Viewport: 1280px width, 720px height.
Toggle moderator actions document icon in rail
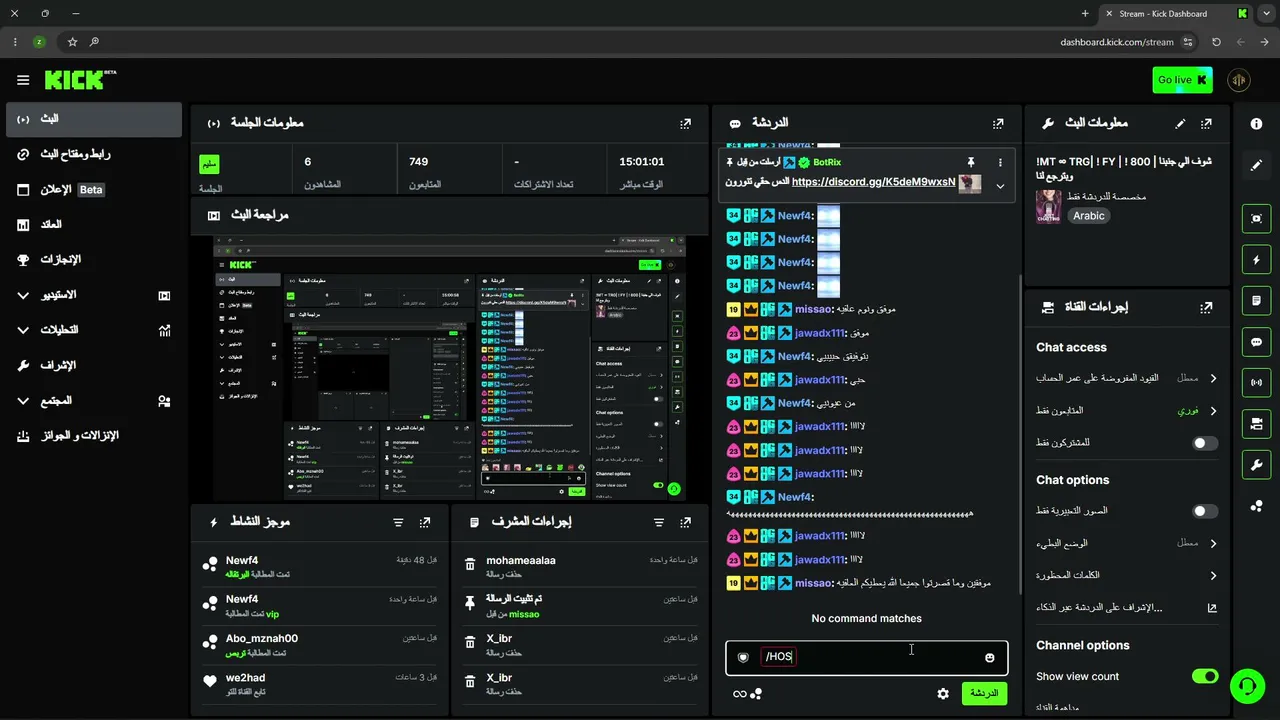[x=1256, y=300]
